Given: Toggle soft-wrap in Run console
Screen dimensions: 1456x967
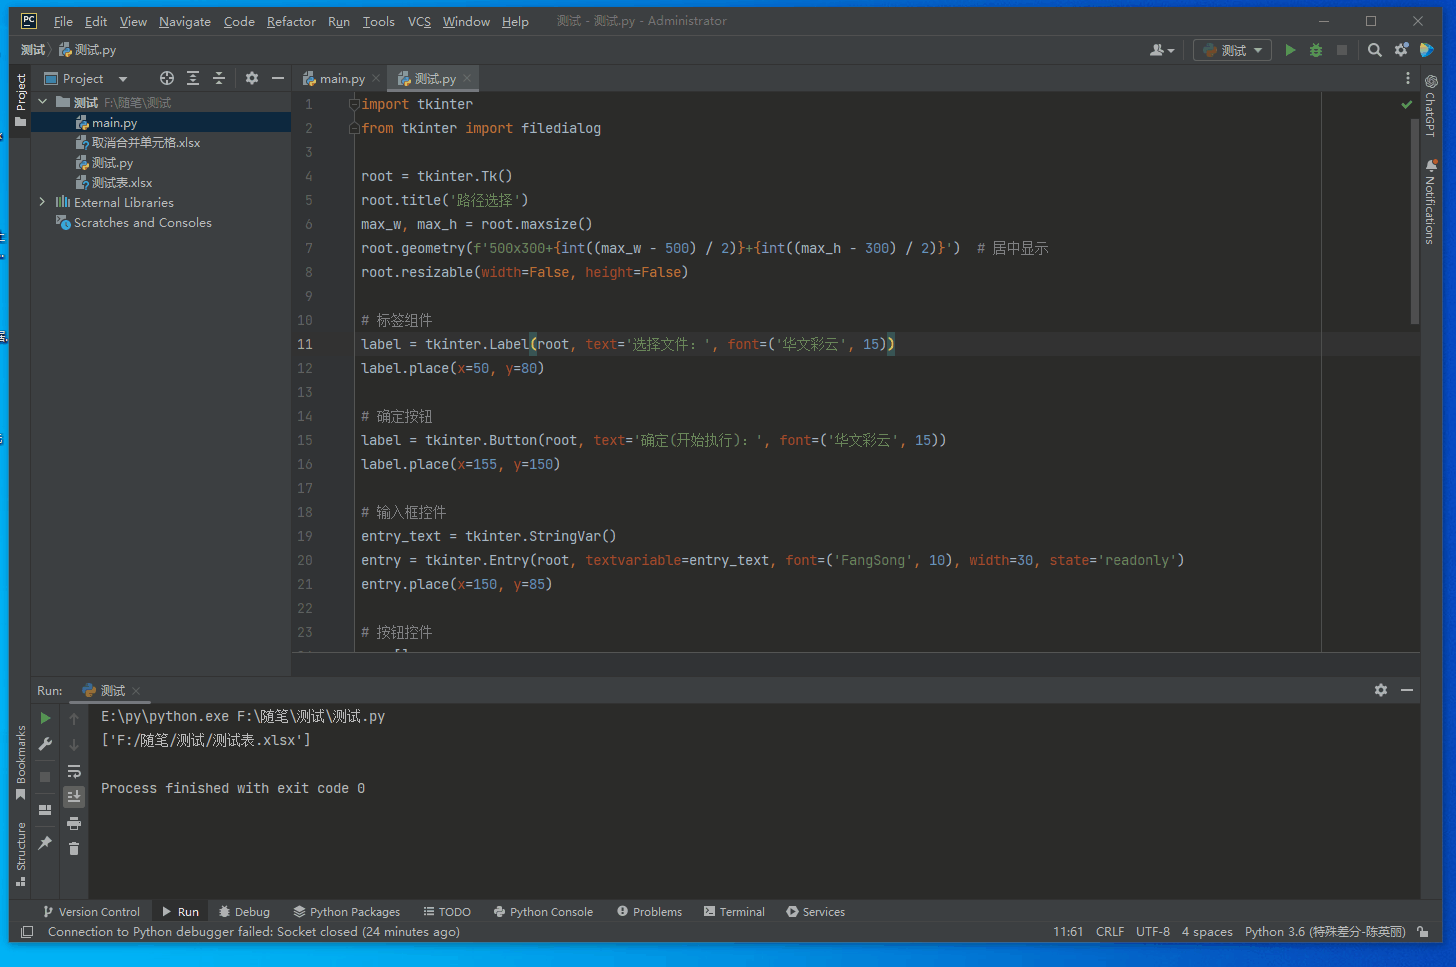Looking at the screenshot, I should pos(74,771).
